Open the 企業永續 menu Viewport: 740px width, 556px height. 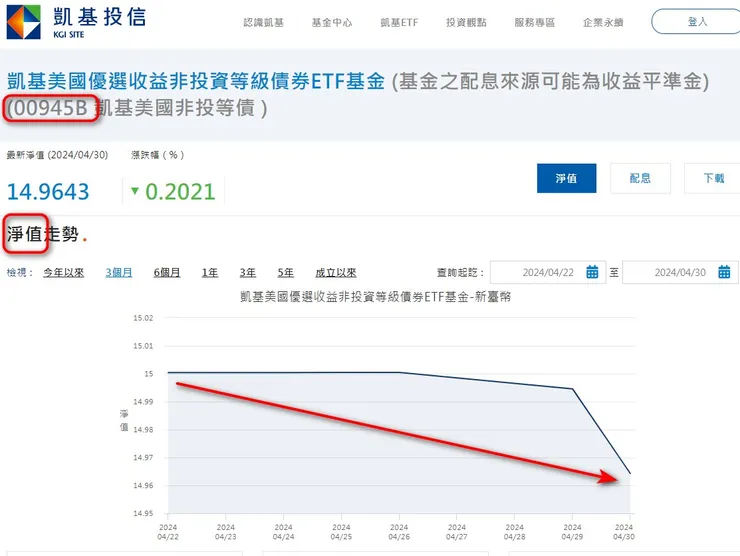tap(603, 22)
